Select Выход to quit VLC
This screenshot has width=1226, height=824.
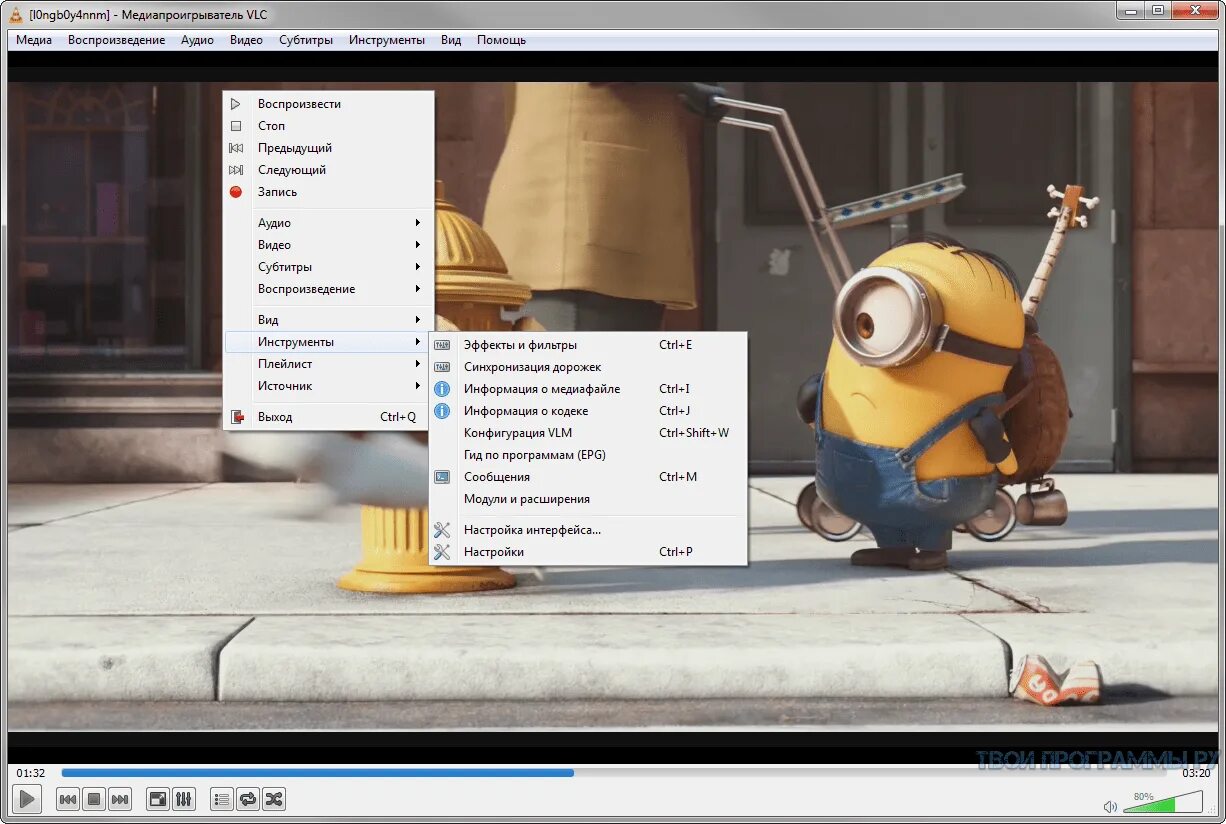tap(275, 417)
